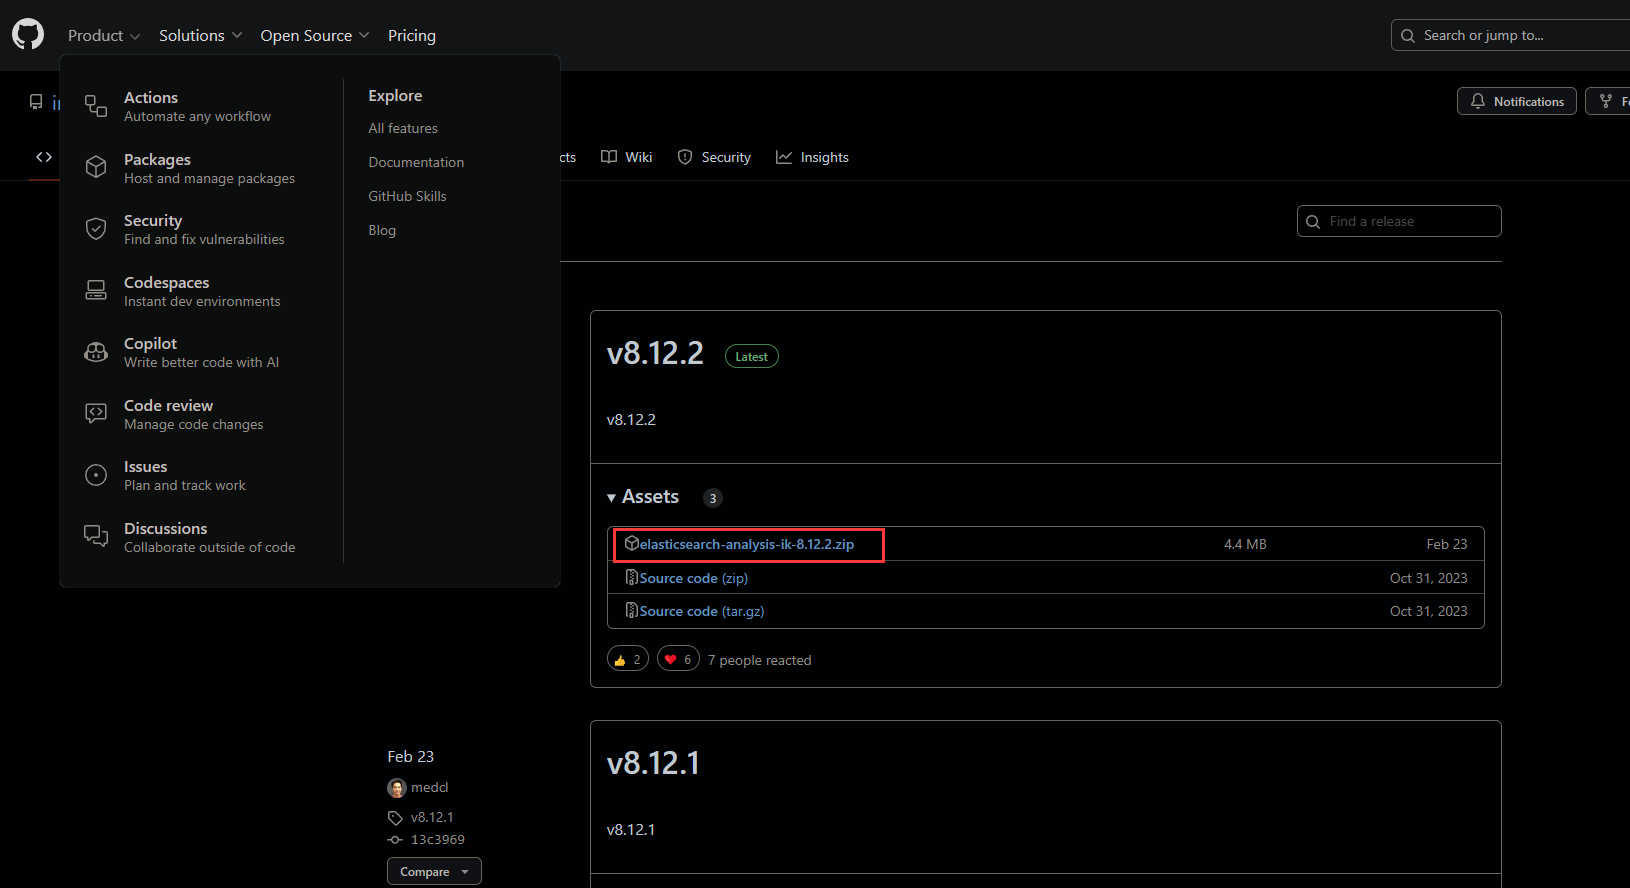Open the Solutions dropdown
The image size is (1630, 888).
pyautogui.click(x=201, y=36)
